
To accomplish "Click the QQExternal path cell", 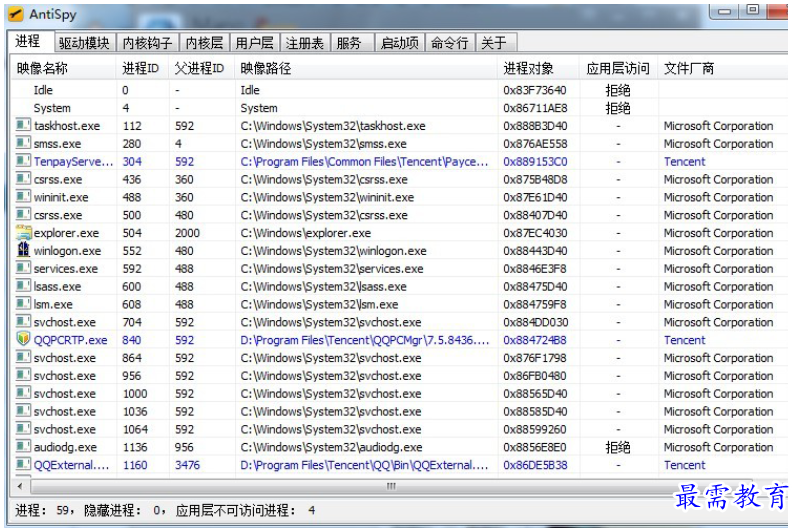I will pyautogui.click(x=364, y=465).
